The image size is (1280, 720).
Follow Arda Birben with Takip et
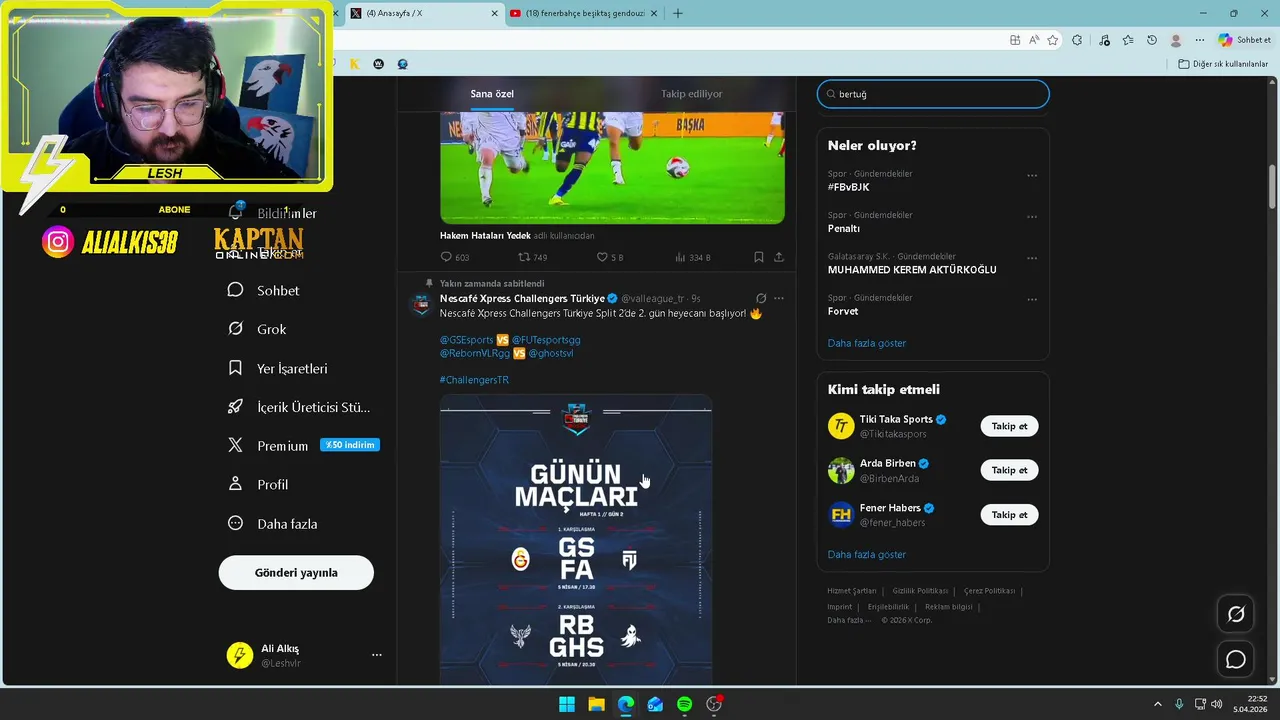pyautogui.click(x=1009, y=470)
